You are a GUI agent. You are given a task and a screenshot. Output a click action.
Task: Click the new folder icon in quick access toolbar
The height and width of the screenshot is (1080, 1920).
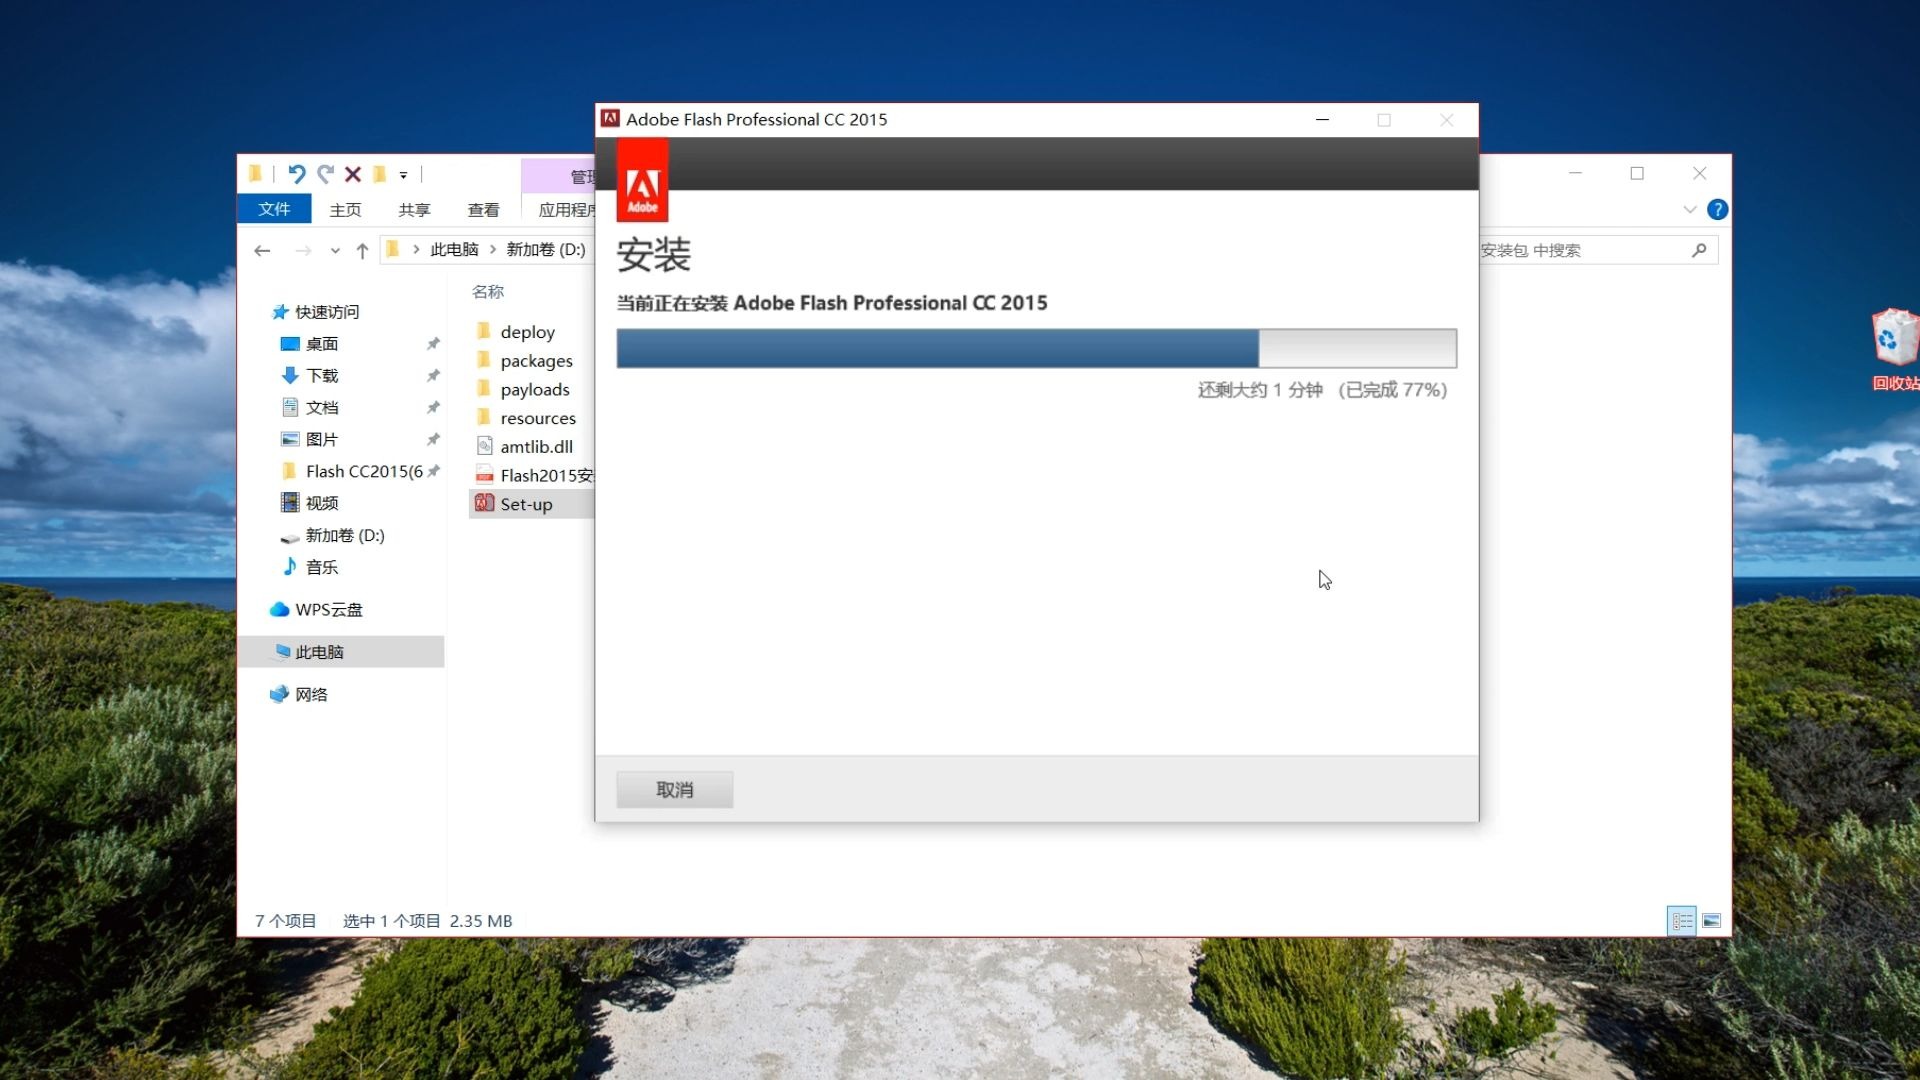tap(379, 174)
